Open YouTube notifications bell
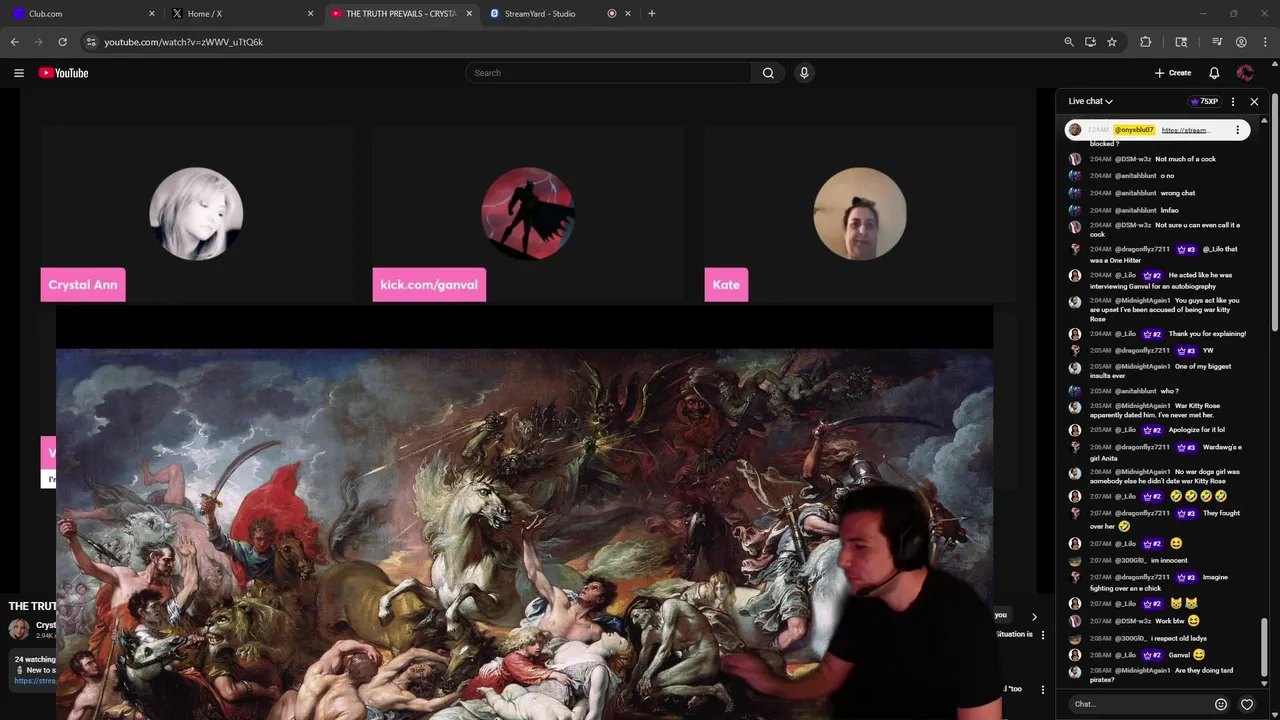The width and height of the screenshot is (1280, 720). coord(1214,73)
